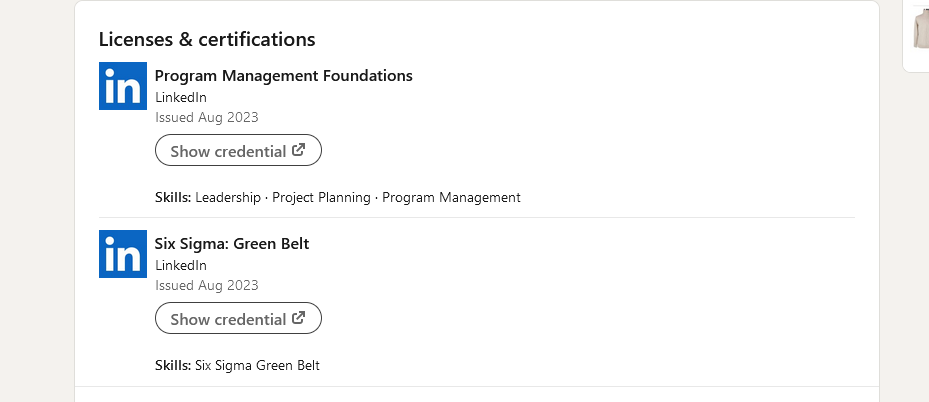Click LinkedIn logo beside Six Sigma: Green Belt

(123, 254)
